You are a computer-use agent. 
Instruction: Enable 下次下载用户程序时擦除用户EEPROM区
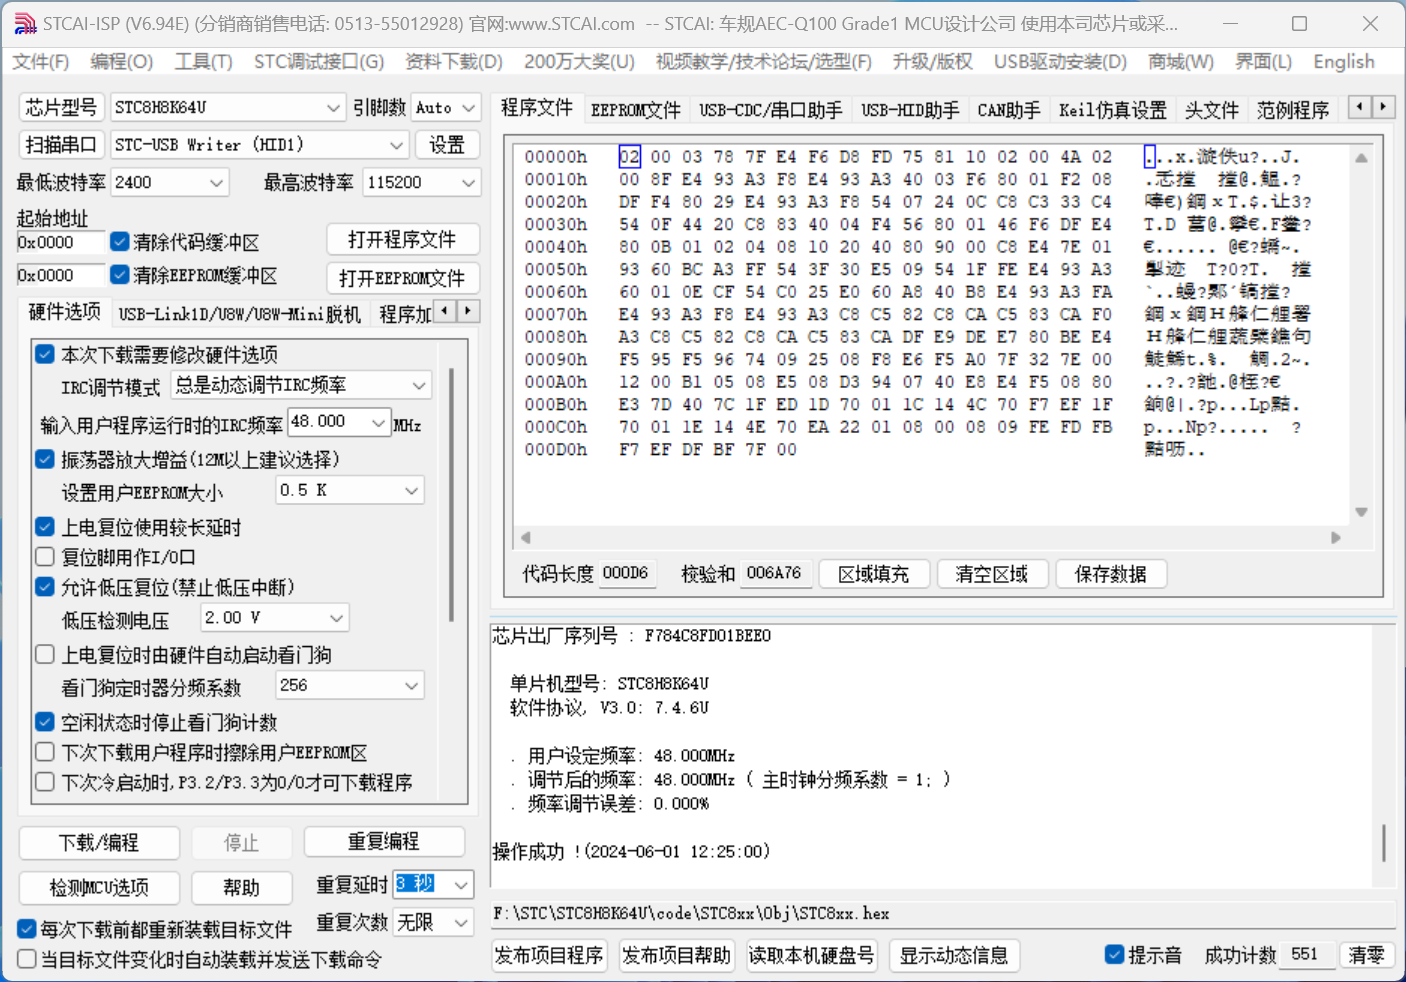[44, 752]
